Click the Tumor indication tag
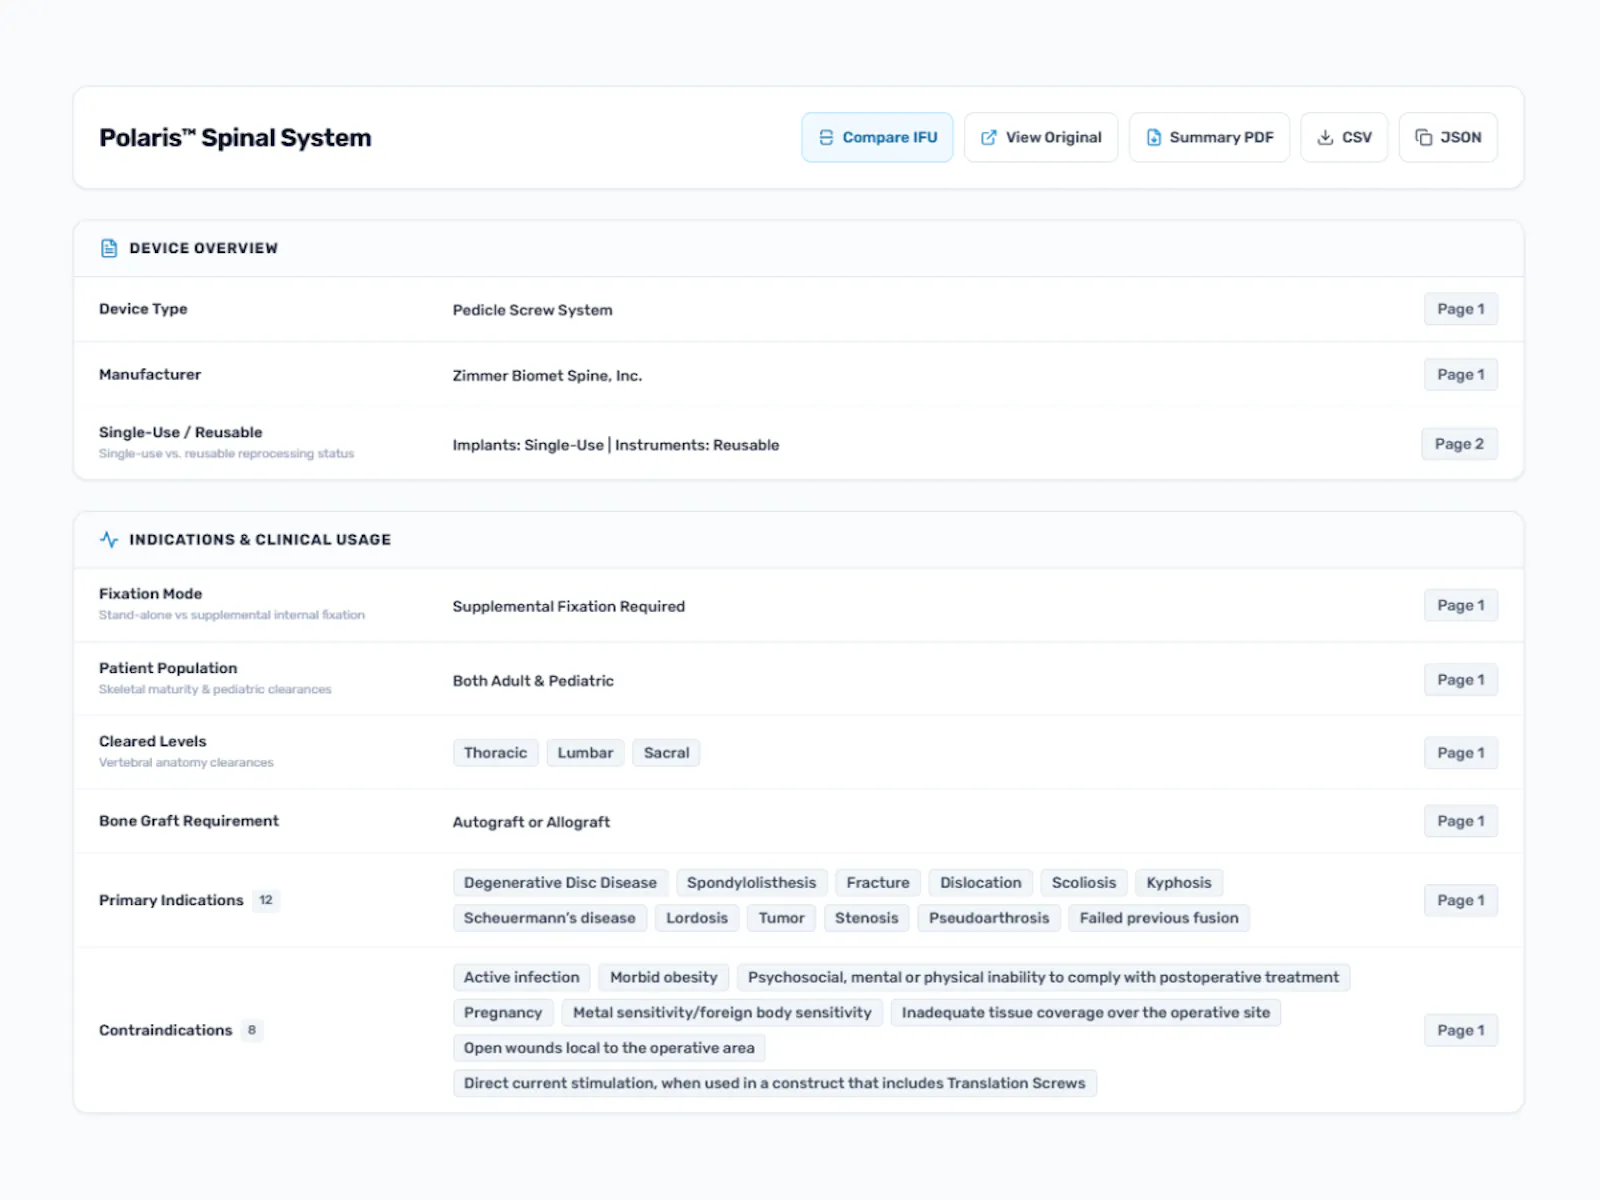 pyautogui.click(x=782, y=918)
